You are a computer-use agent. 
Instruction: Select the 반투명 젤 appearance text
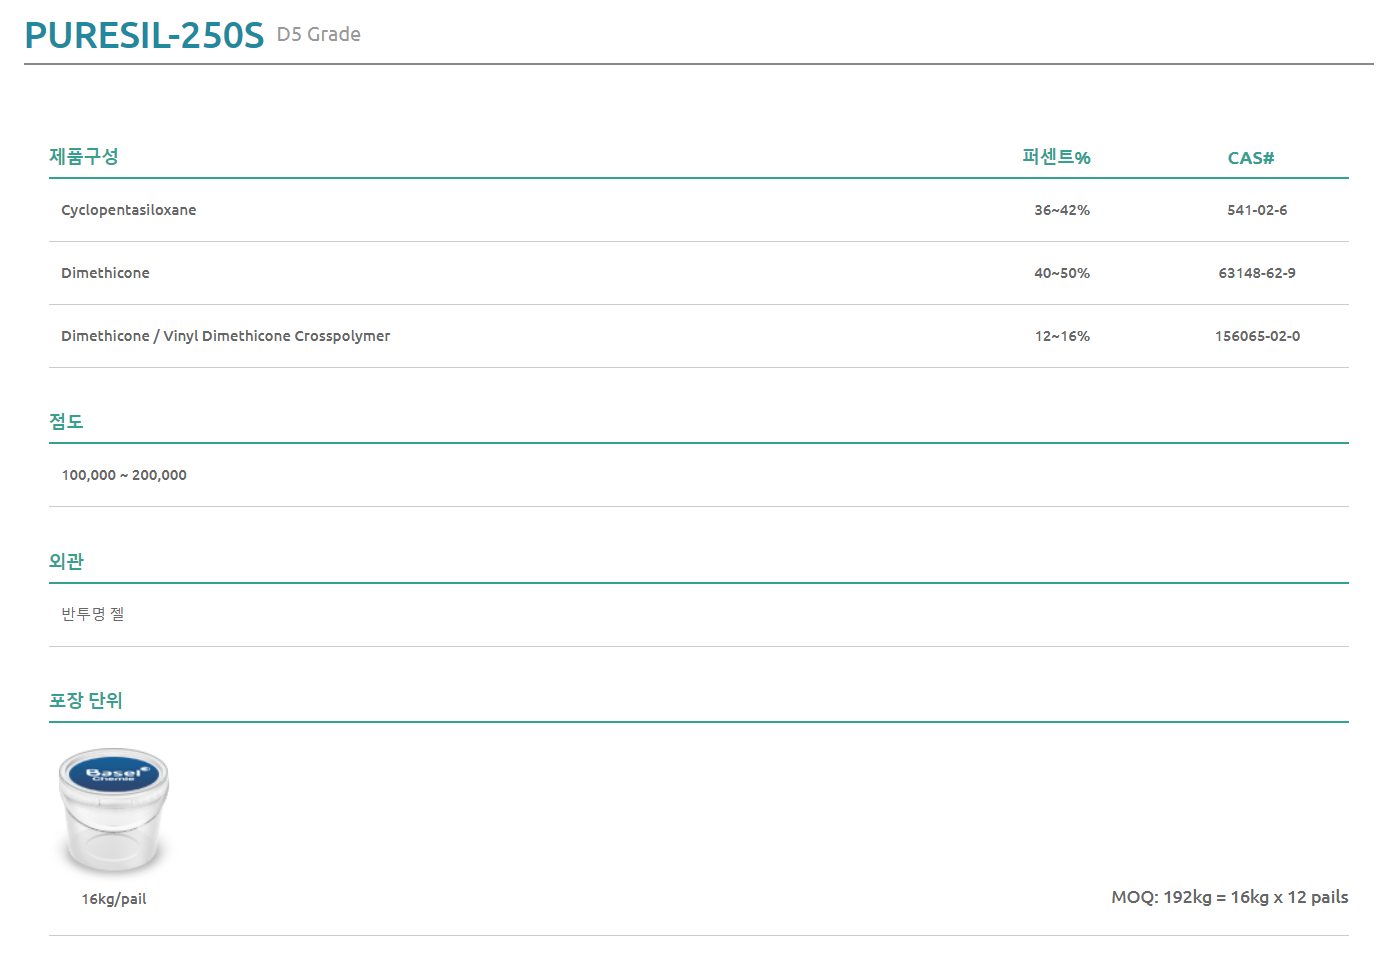tap(93, 614)
